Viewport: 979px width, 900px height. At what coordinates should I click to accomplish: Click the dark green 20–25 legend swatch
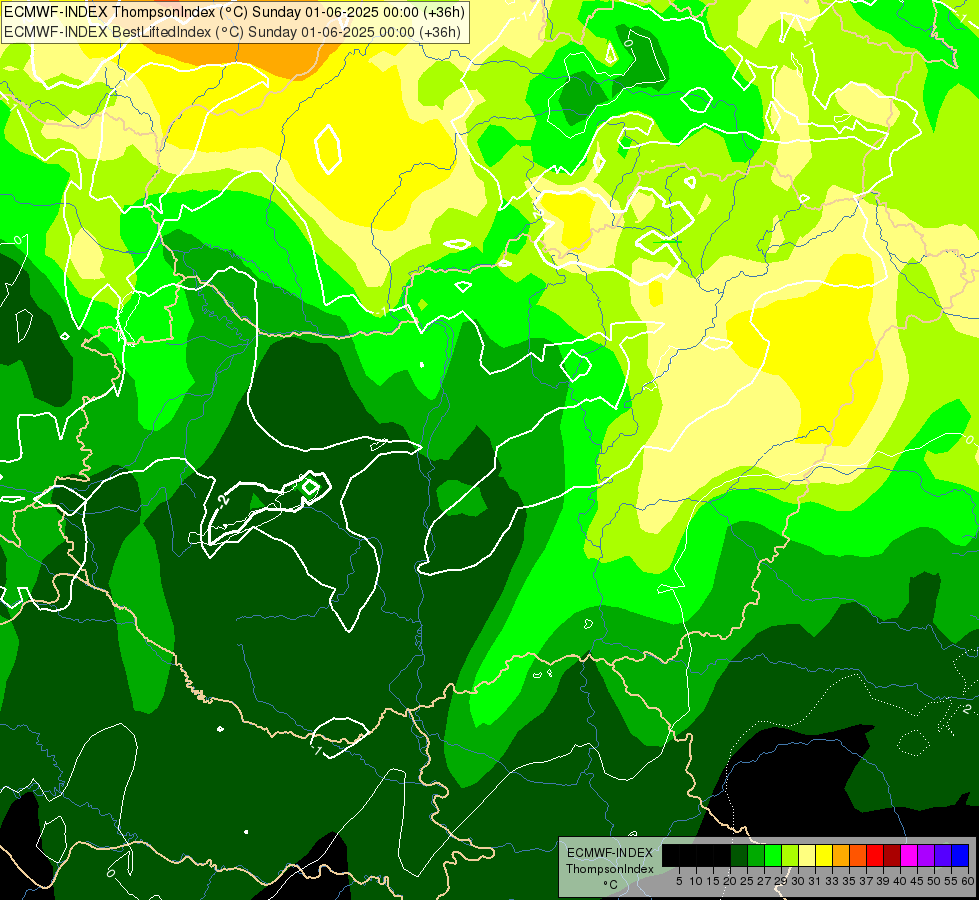[x=739, y=855]
